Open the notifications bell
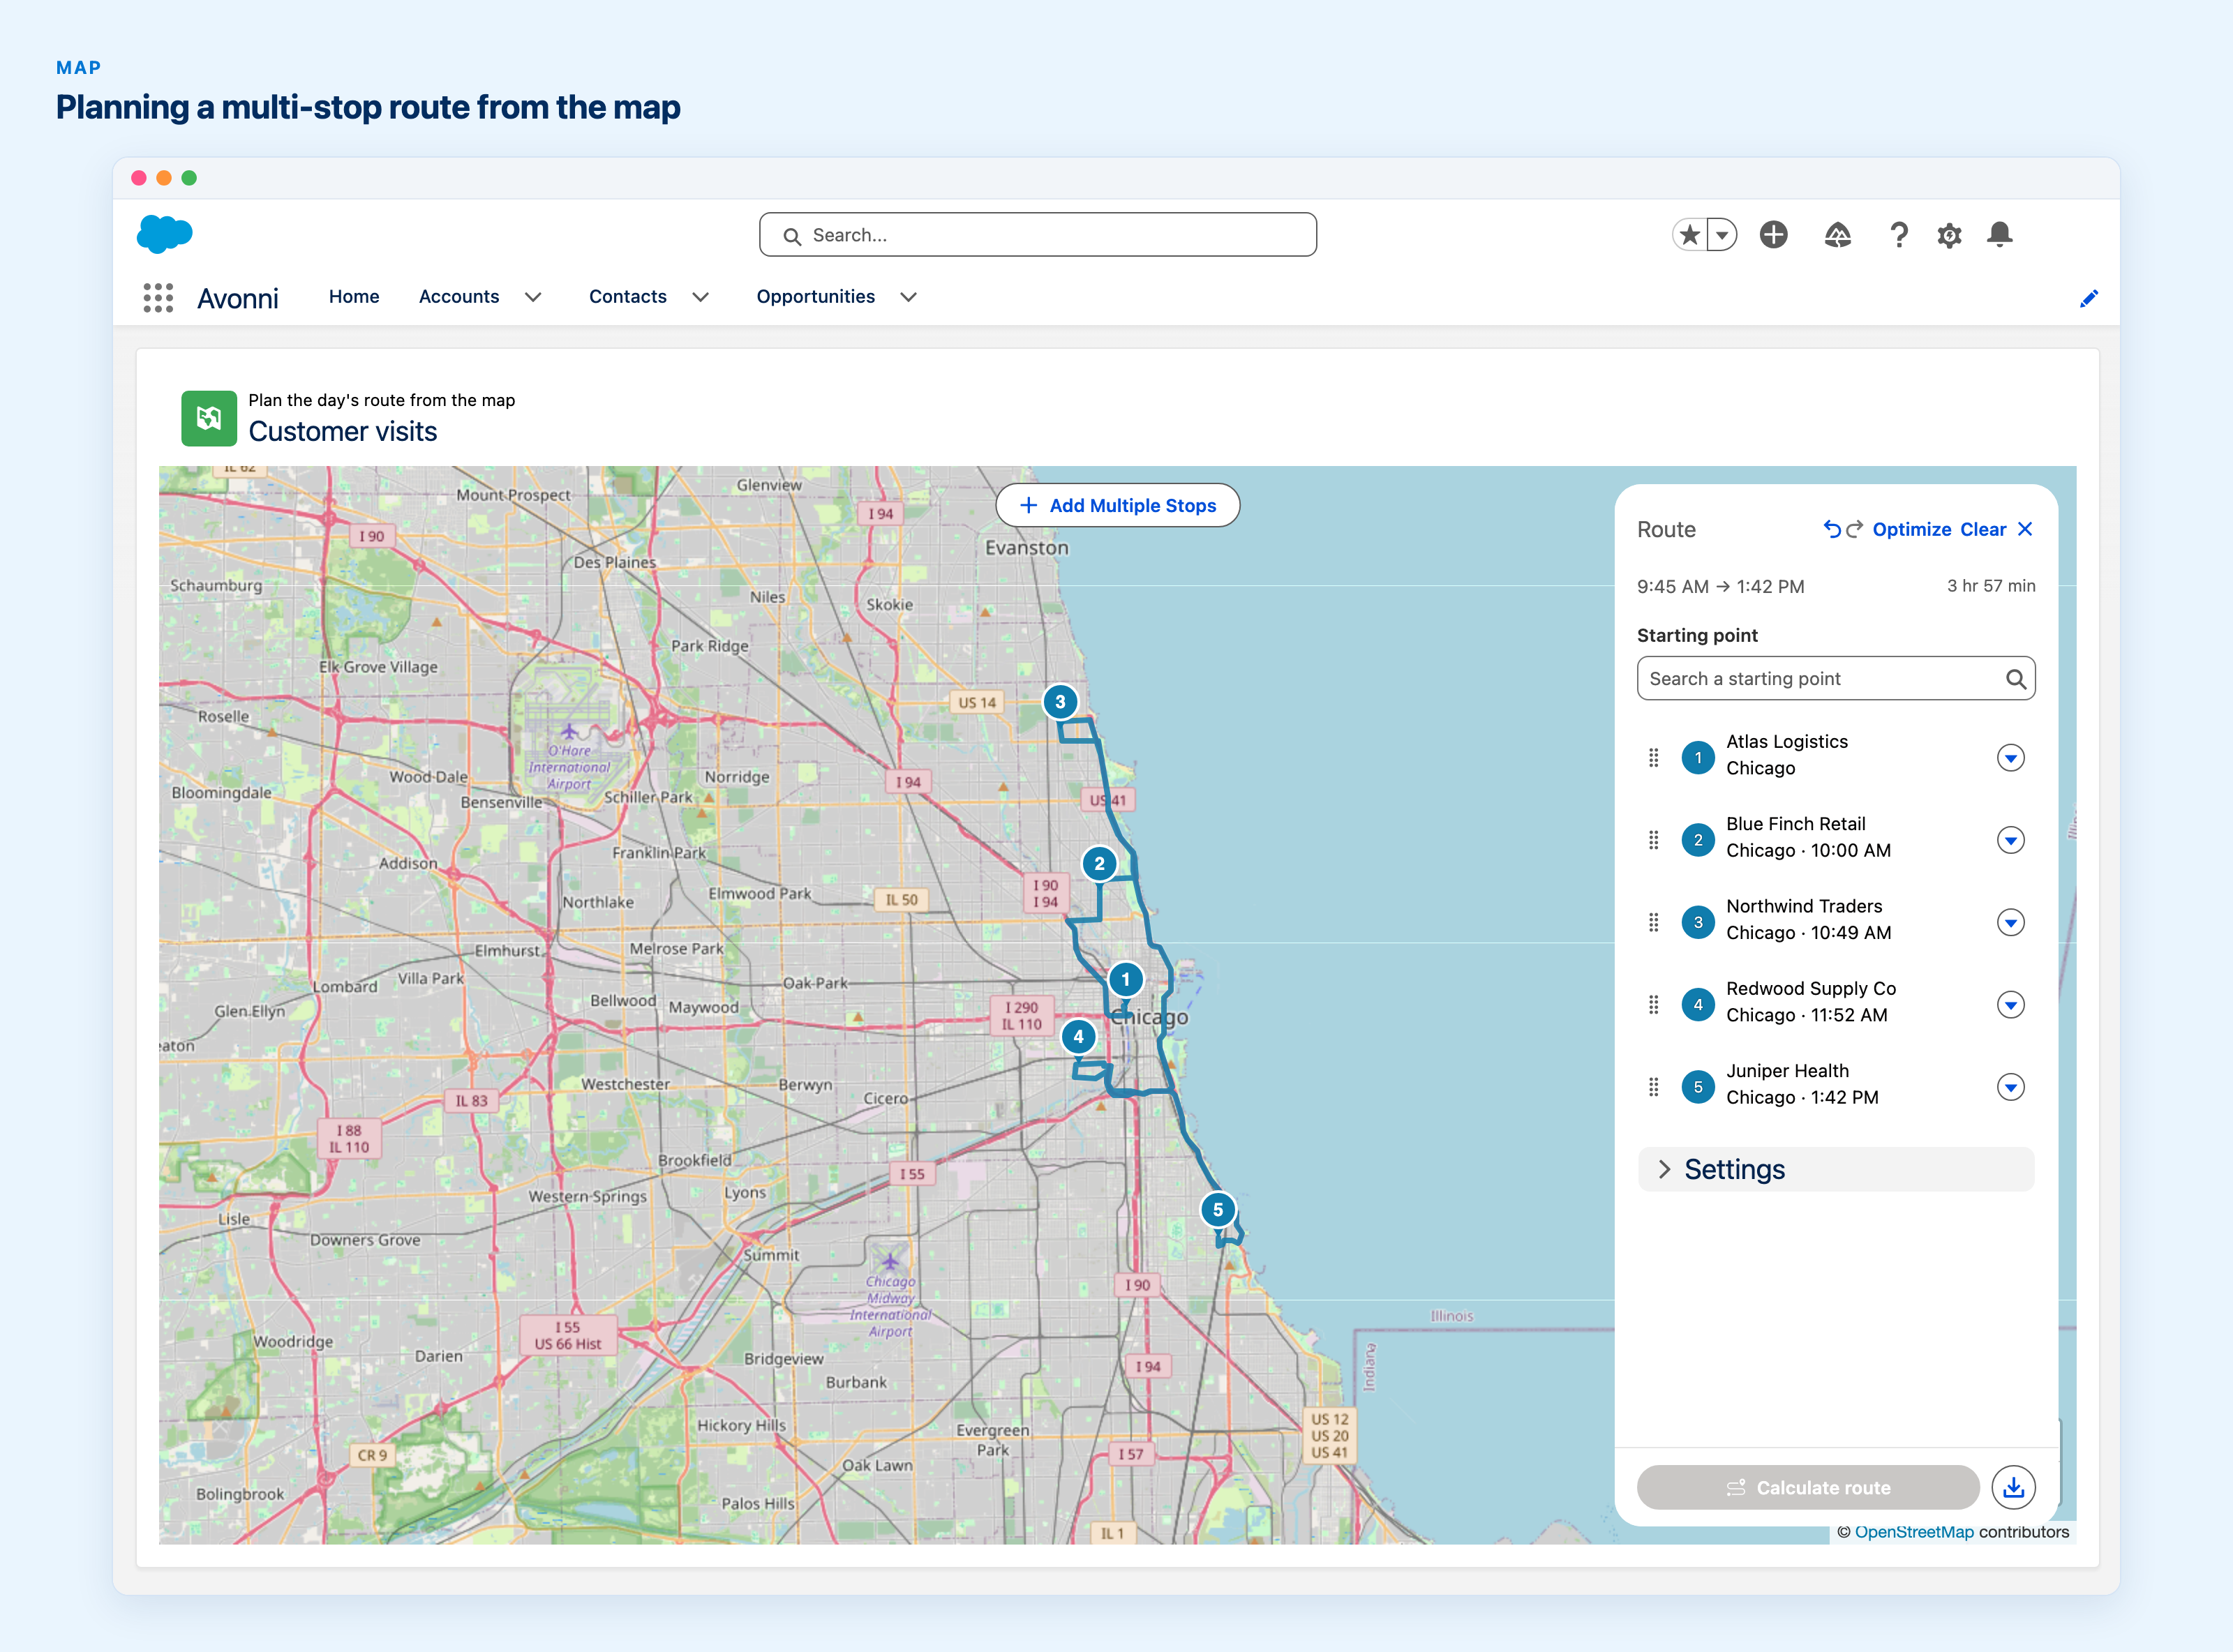Screen dimensions: 2233x1652 (2000, 235)
